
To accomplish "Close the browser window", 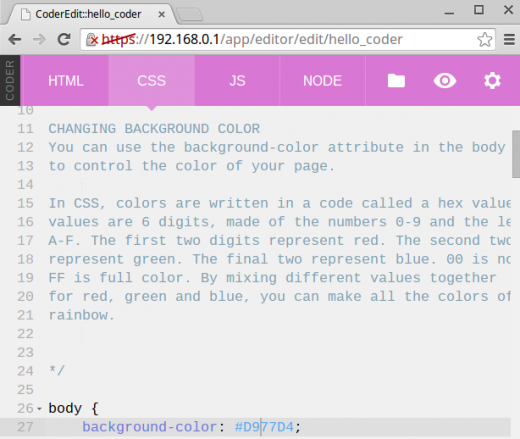I will tap(508, 10).
